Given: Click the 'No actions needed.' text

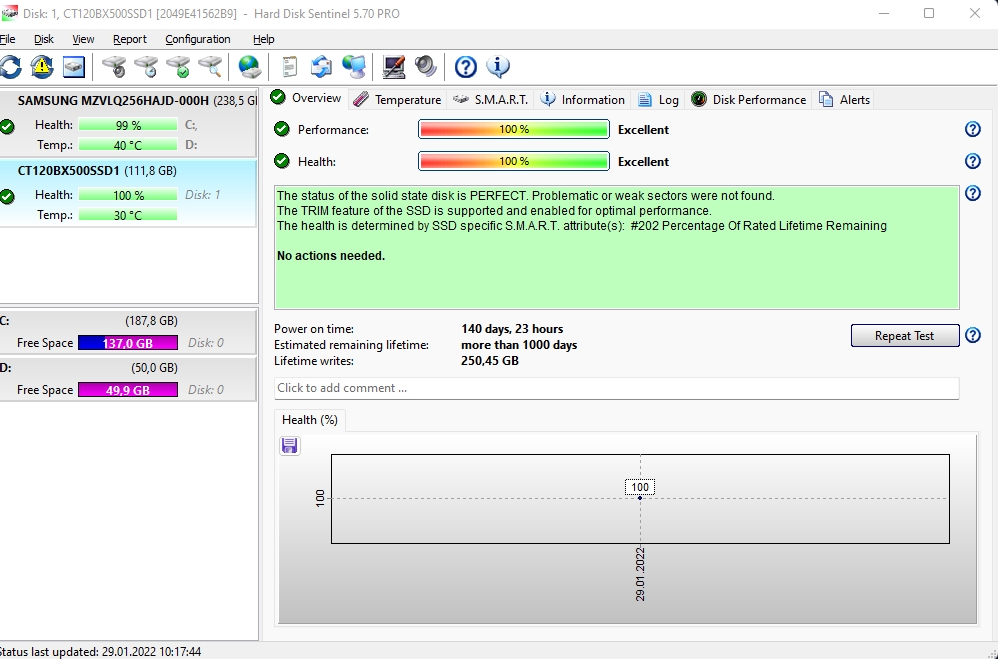Looking at the screenshot, I should coord(331,256).
